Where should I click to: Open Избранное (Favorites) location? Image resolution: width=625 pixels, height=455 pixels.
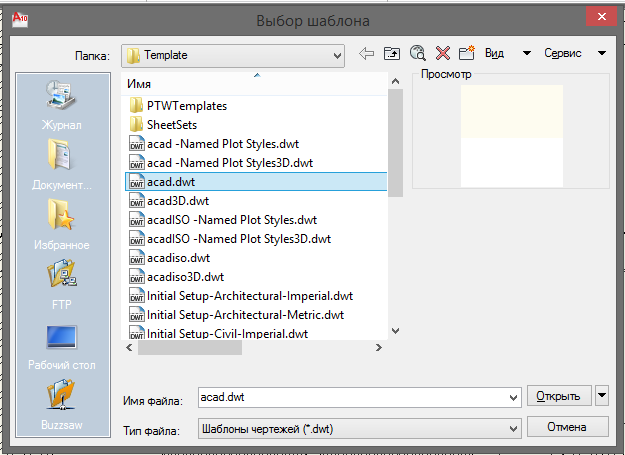click(x=61, y=225)
